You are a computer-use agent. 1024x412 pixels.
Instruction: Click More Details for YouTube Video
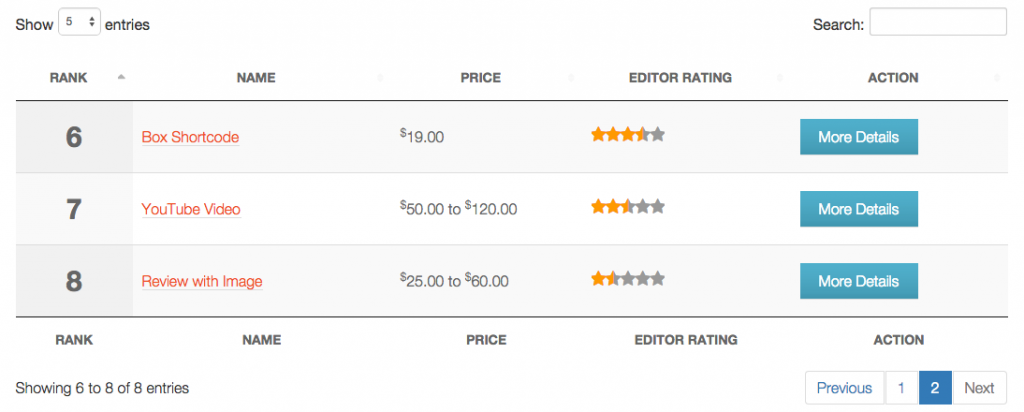859,209
